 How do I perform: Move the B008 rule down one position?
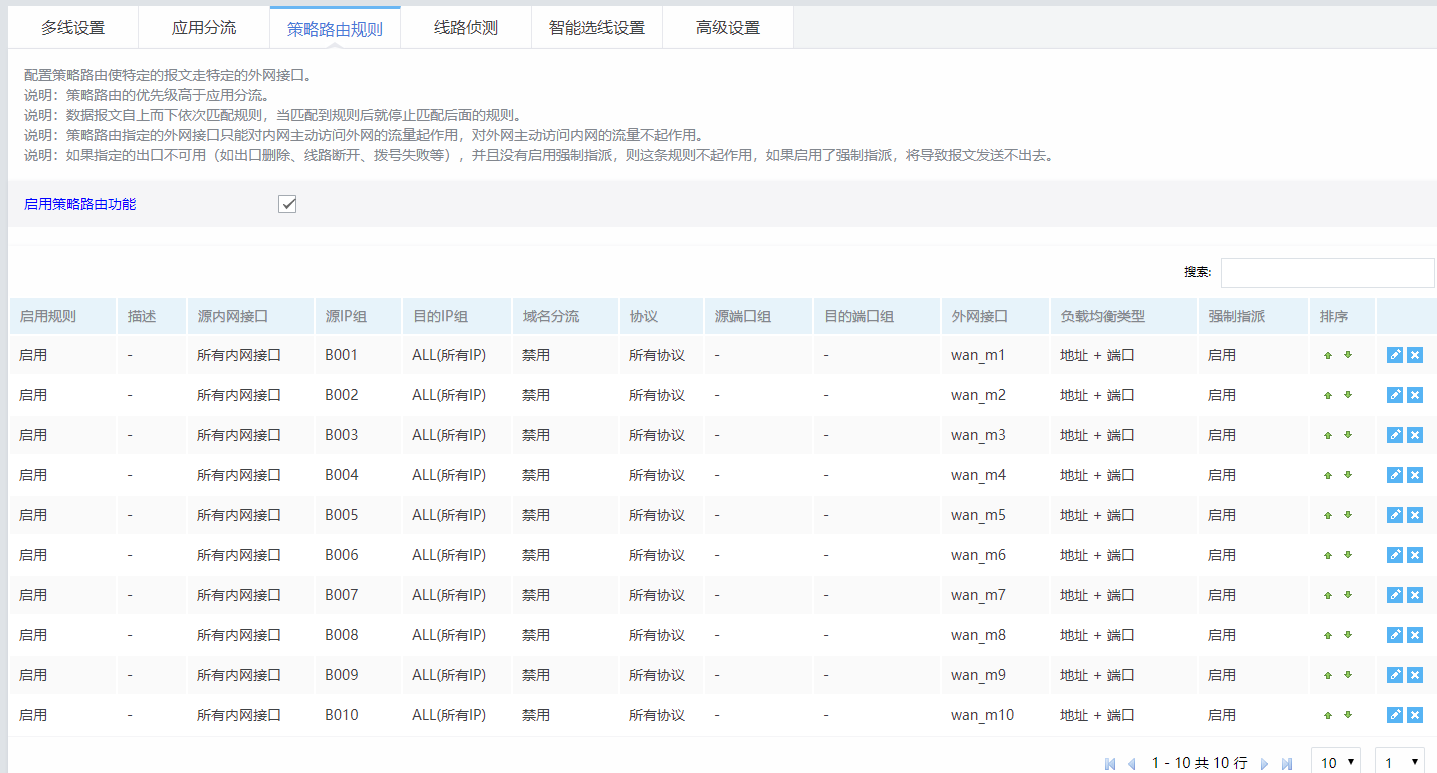click(1348, 635)
